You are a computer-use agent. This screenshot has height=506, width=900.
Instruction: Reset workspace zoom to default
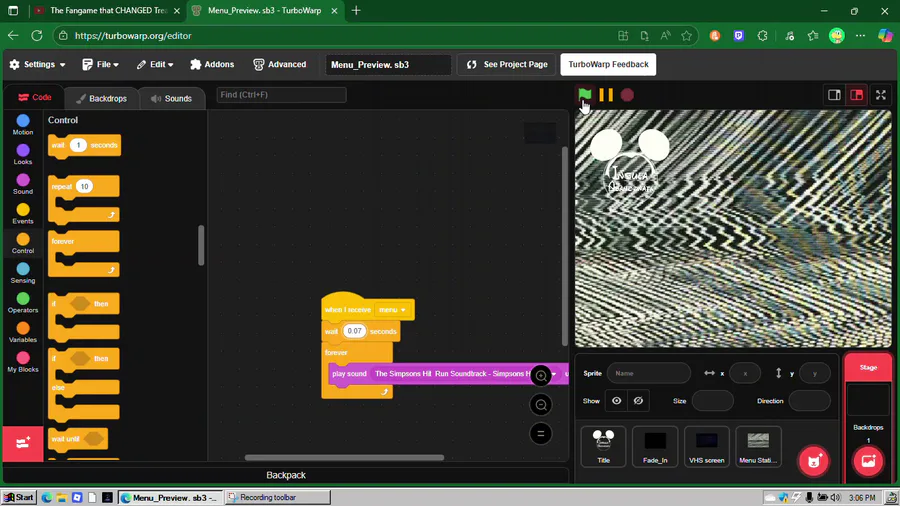pyautogui.click(x=541, y=434)
